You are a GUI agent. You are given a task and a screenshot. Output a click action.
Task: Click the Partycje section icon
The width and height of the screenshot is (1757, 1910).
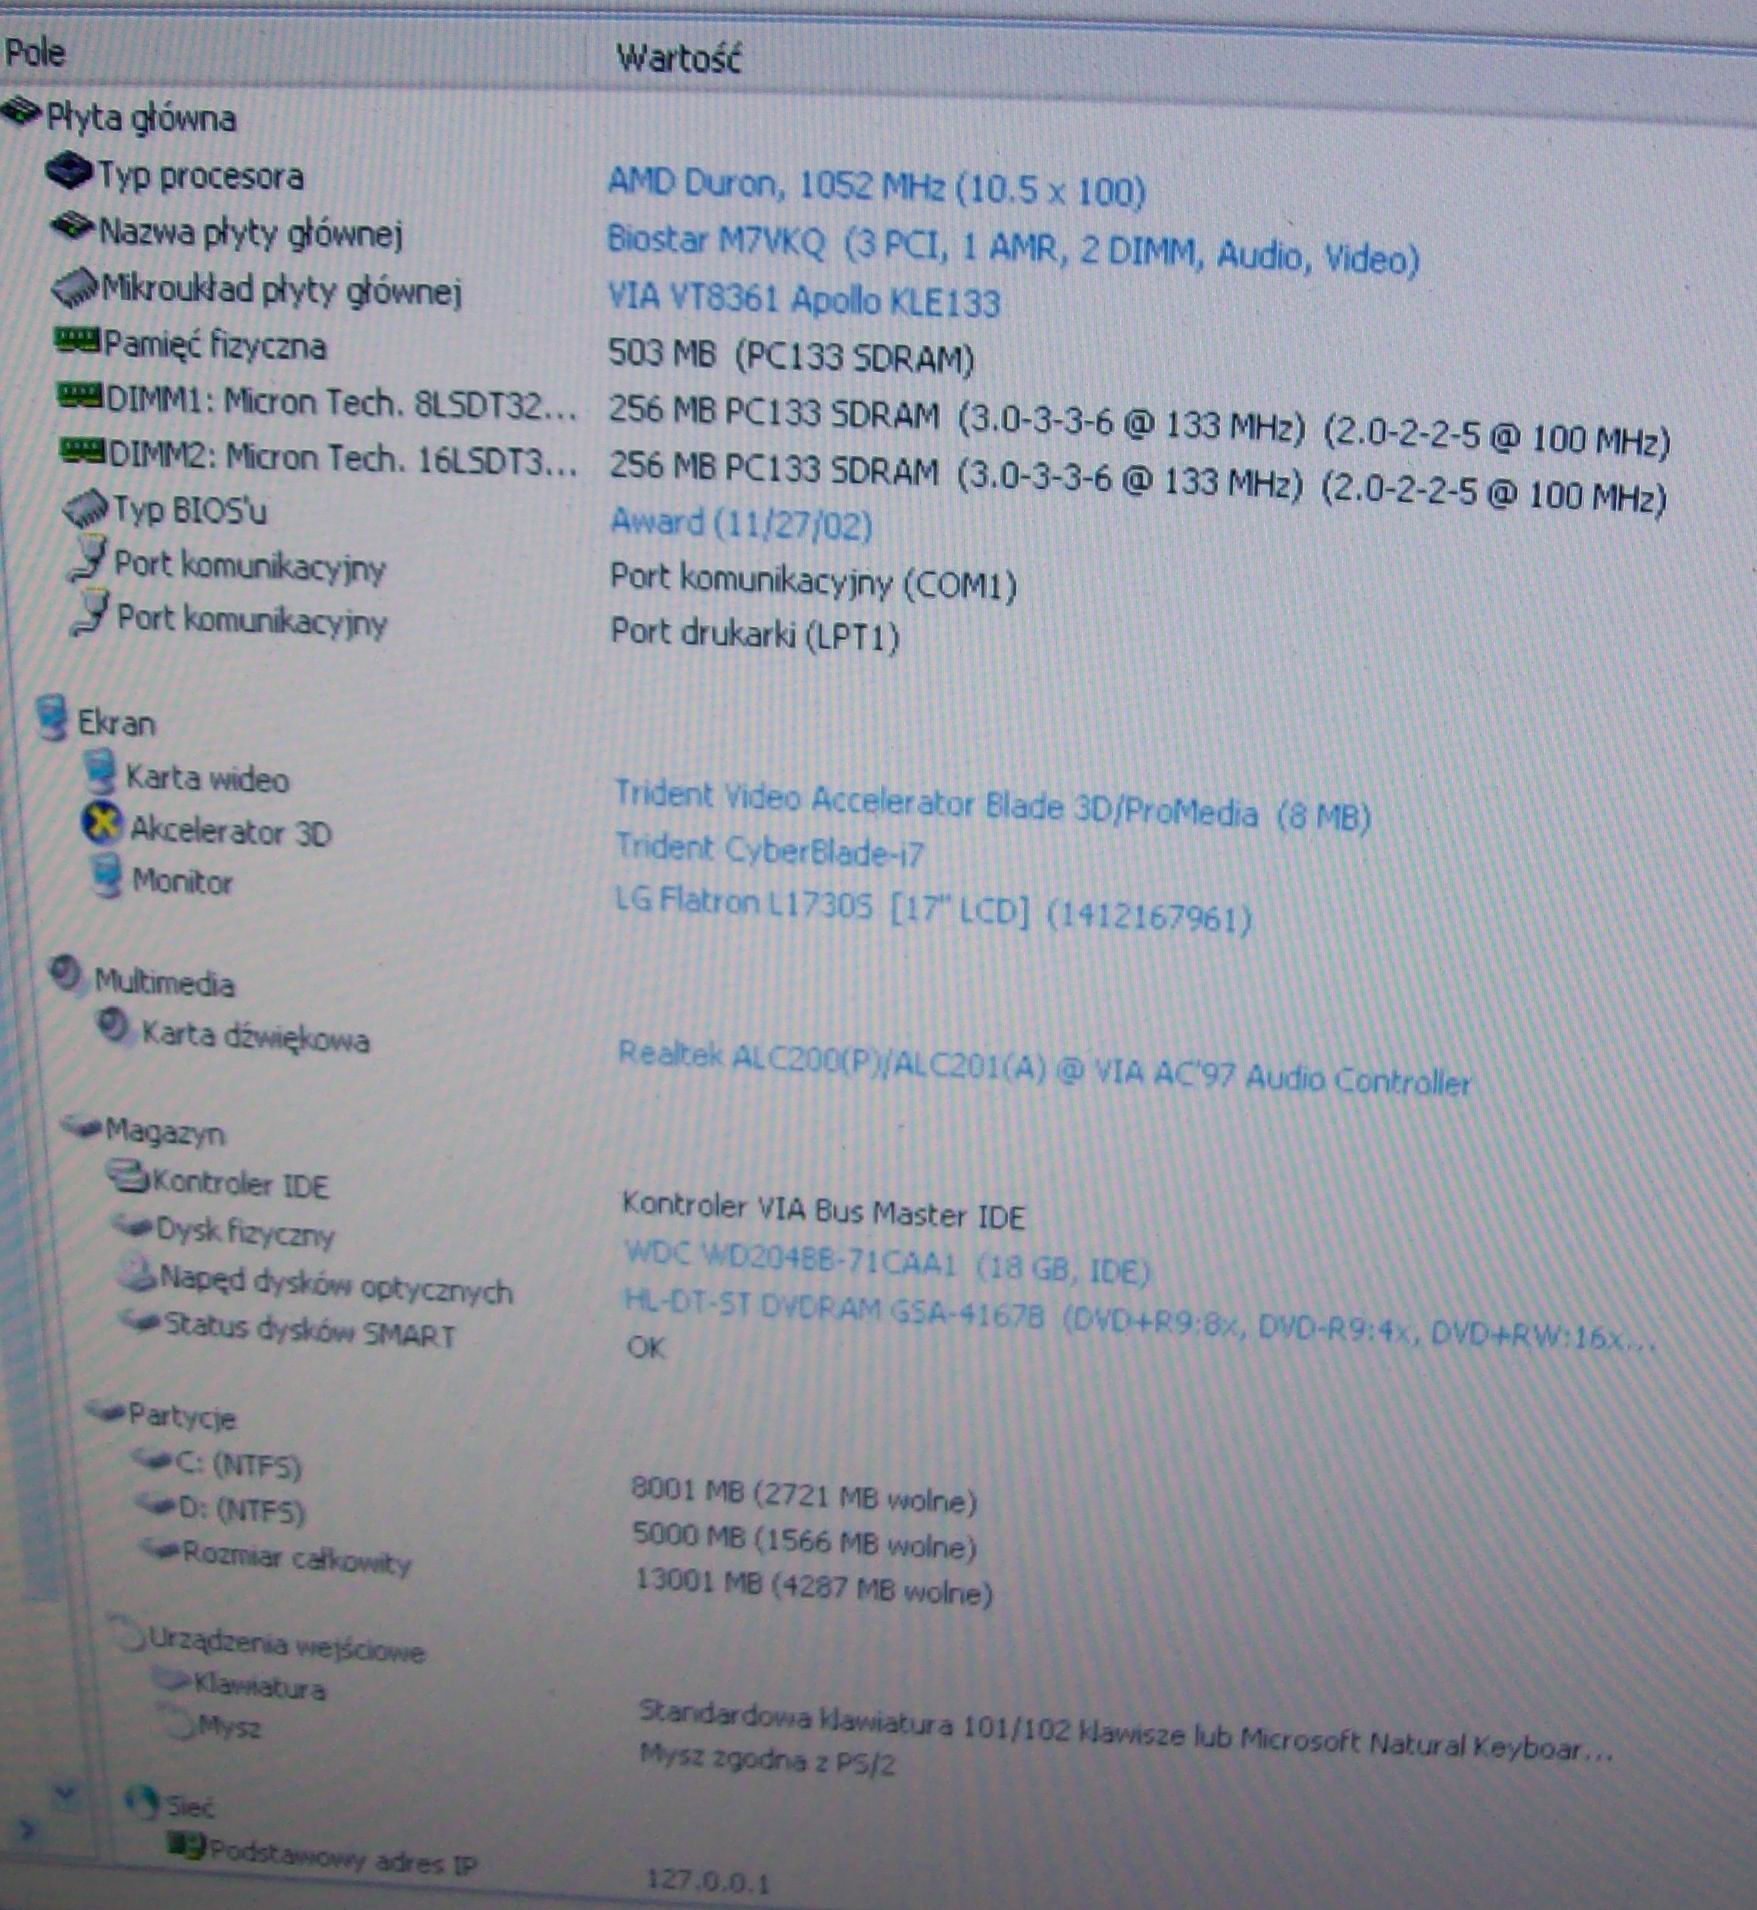(x=106, y=1412)
